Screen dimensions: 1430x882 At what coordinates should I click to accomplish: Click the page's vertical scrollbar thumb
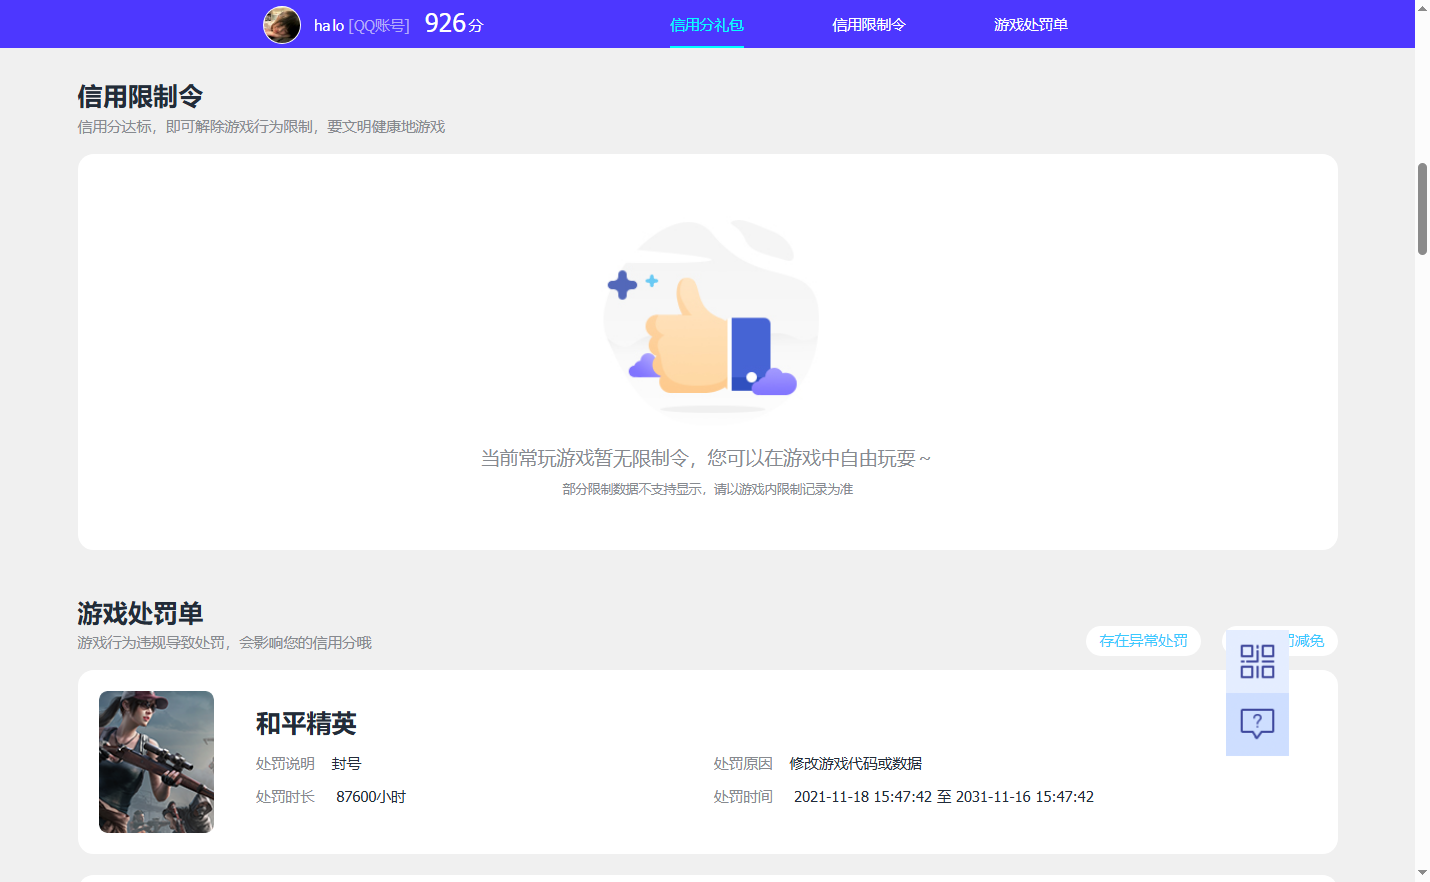click(x=1422, y=209)
